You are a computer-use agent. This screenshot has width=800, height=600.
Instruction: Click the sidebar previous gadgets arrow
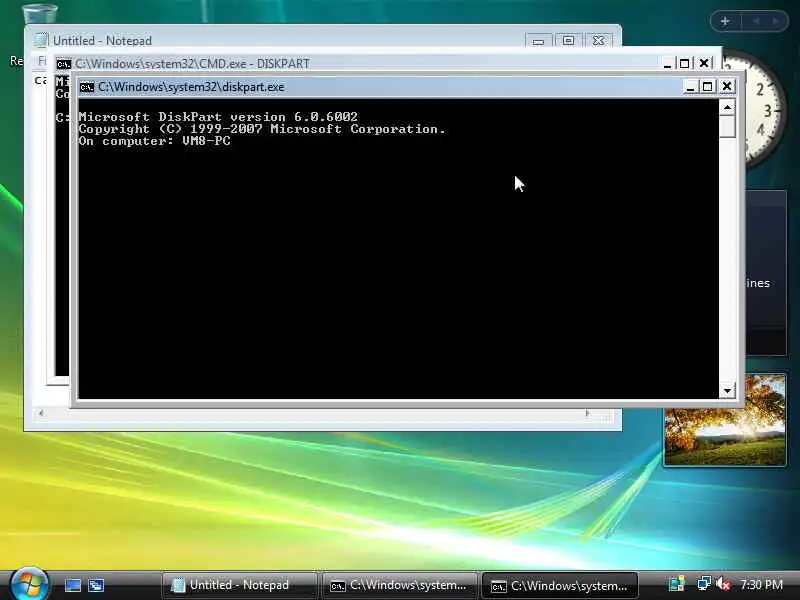click(757, 21)
